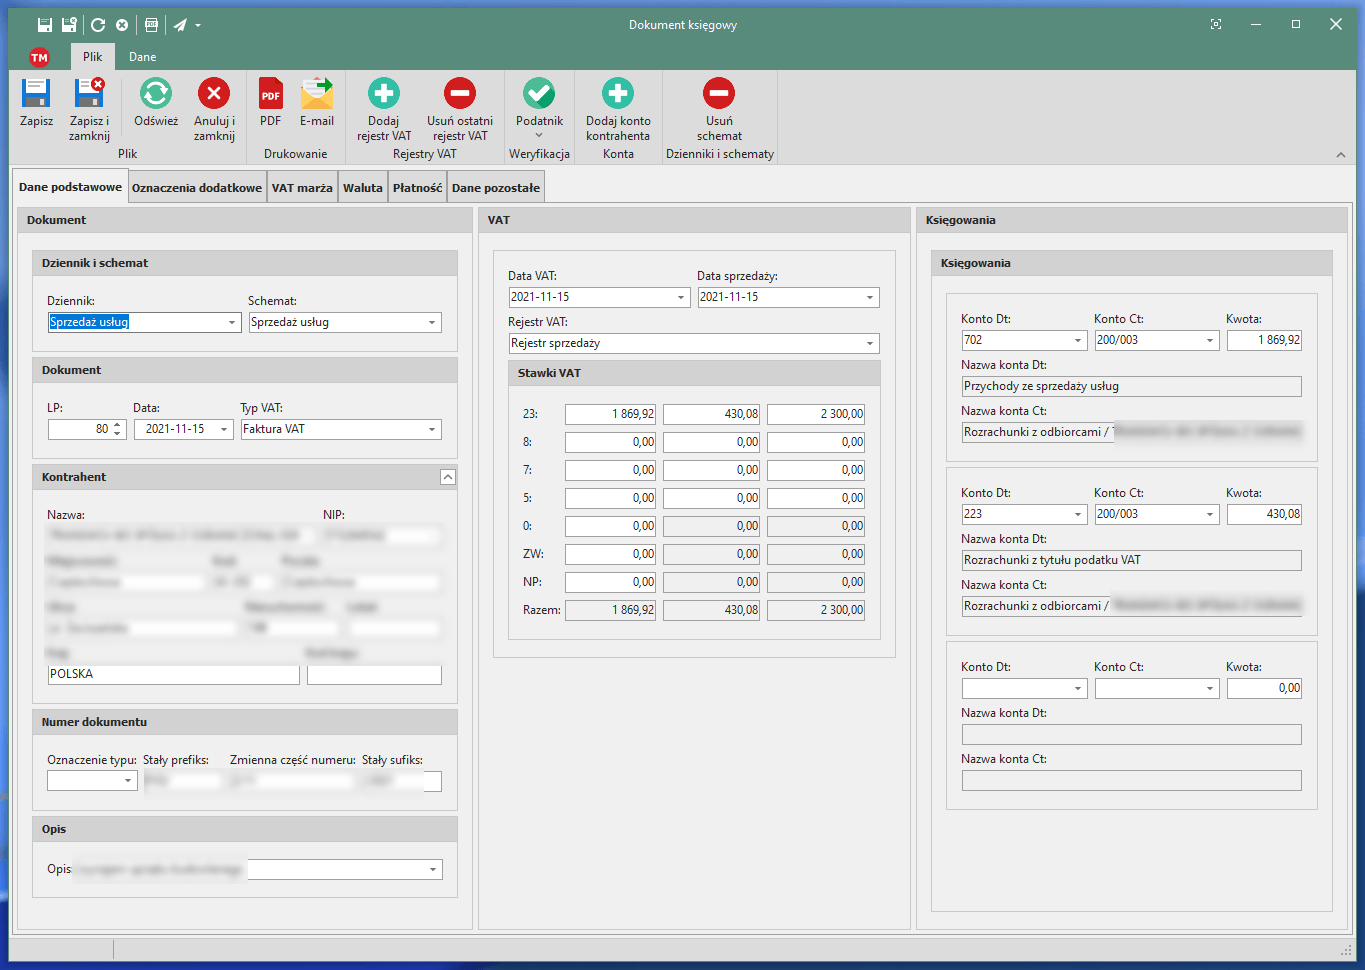
Task: Click Usuń ostatni rejestr VAT icon
Action: point(460,95)
